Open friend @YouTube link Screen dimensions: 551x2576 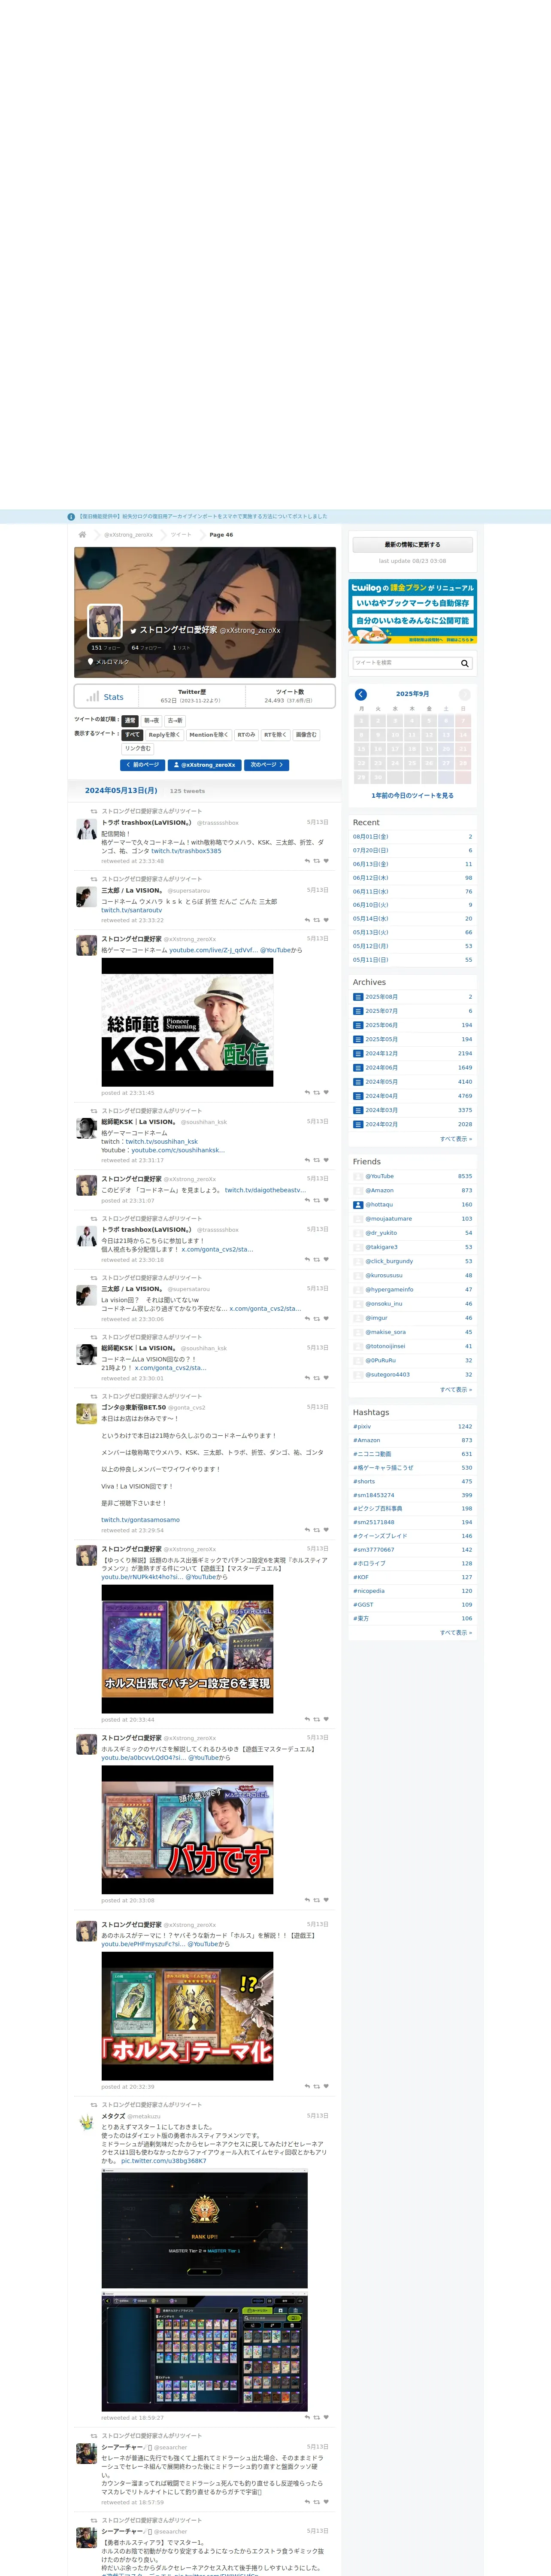(380, 1177)
